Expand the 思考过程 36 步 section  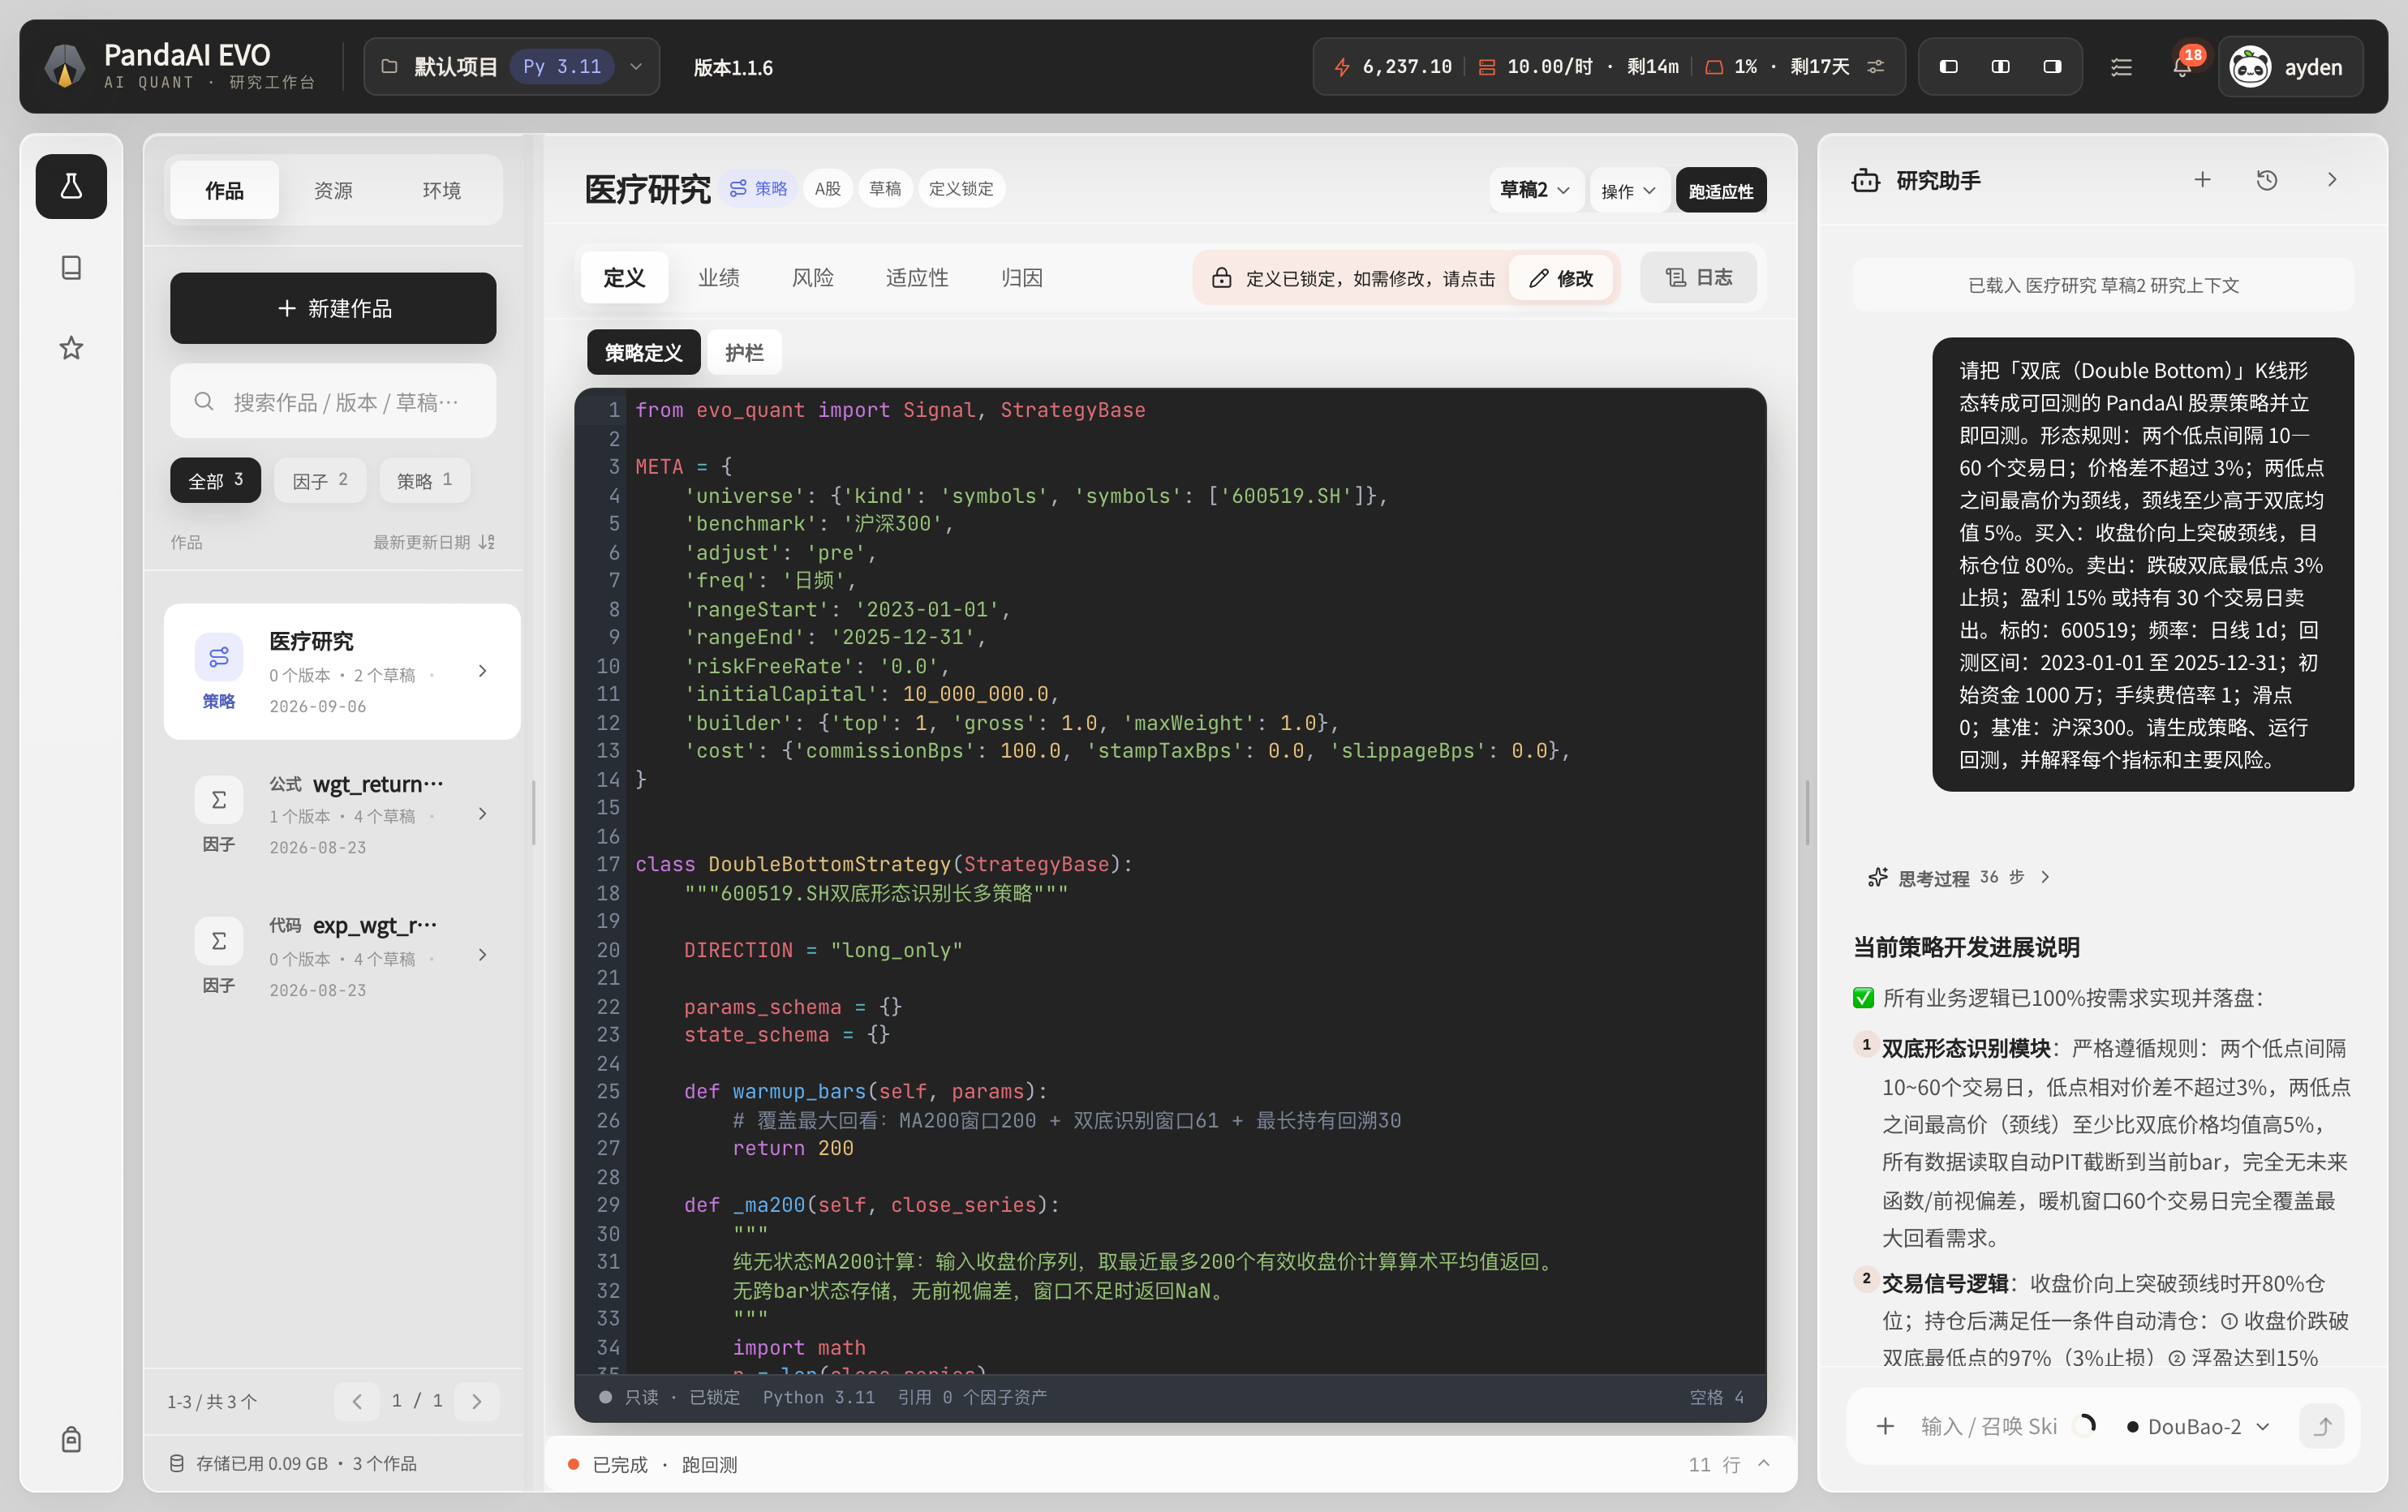pyautogui.click(x=1958, y=877)
